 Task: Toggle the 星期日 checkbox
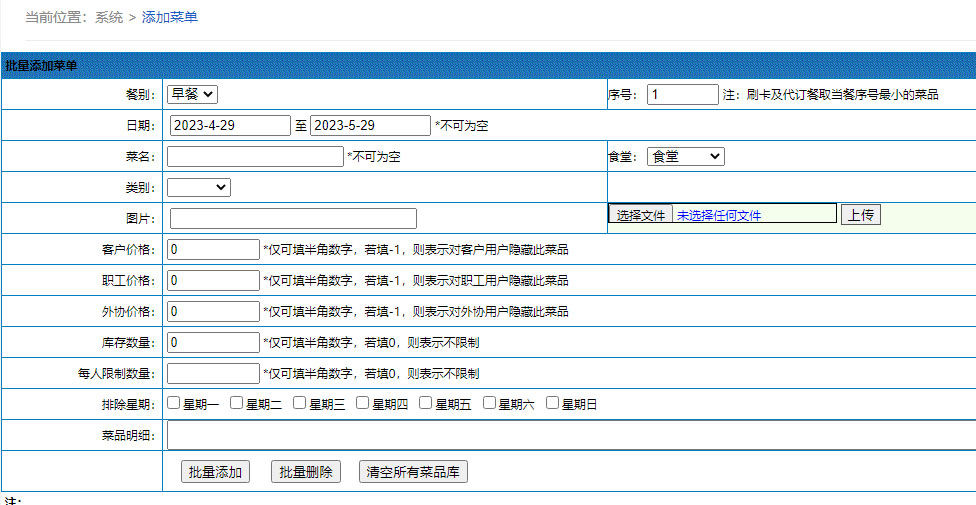pos(553,404)
